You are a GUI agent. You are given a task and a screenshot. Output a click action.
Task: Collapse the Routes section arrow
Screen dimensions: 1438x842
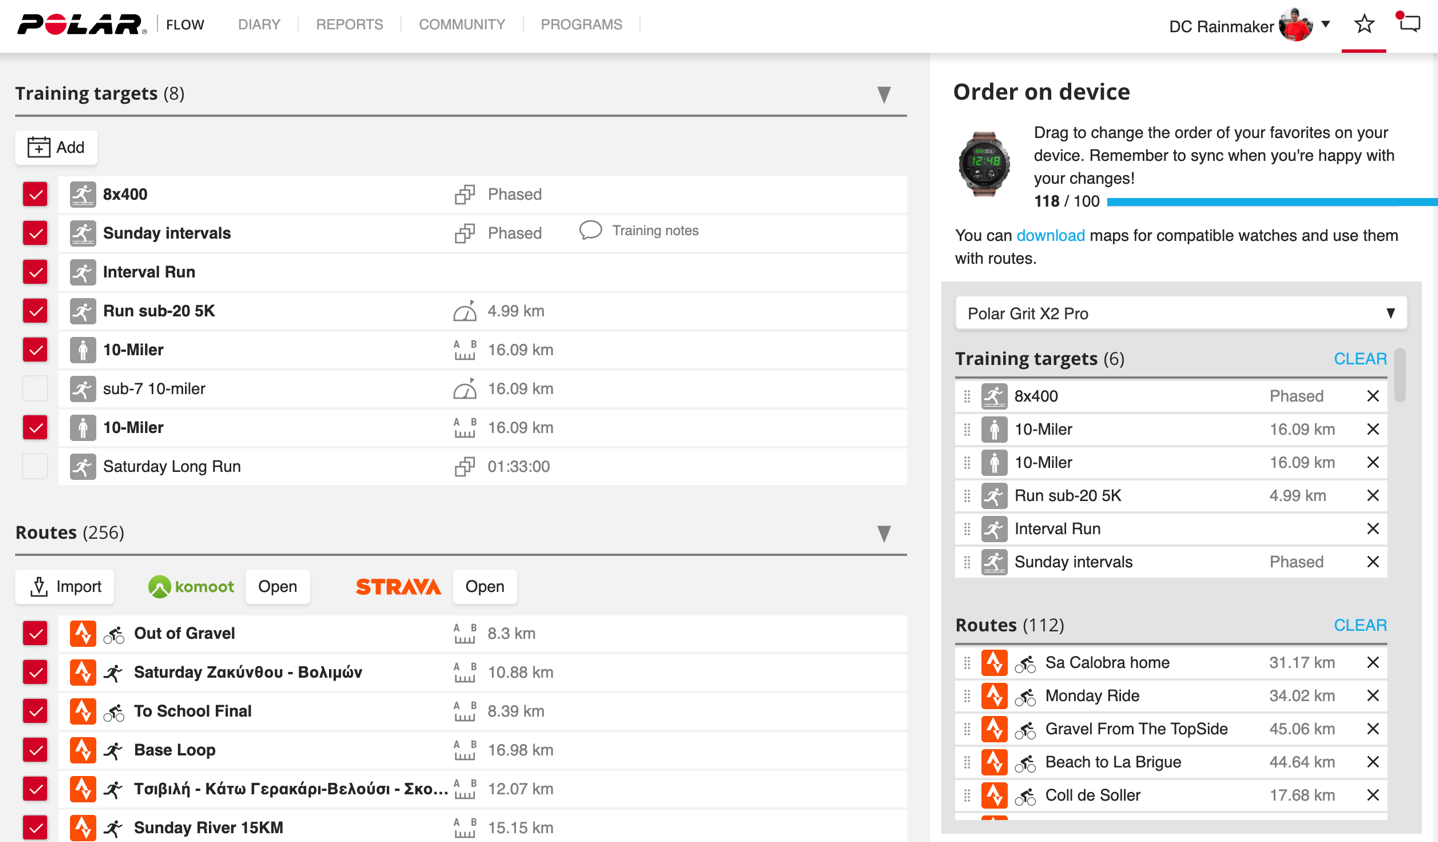click(884, 534)
